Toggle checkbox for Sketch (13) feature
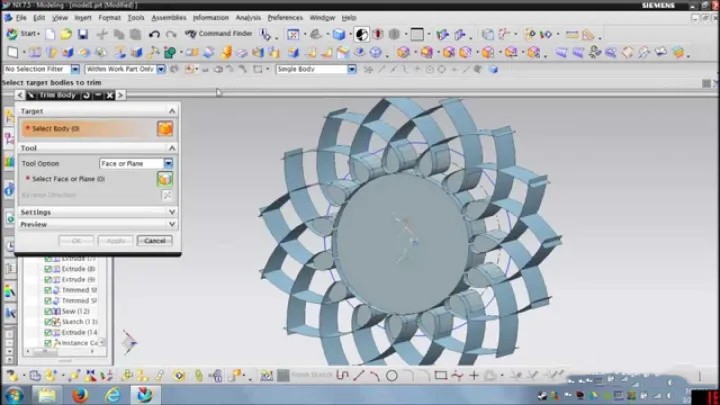This screenshot has width=720, height=405. [x=48, y=322]
